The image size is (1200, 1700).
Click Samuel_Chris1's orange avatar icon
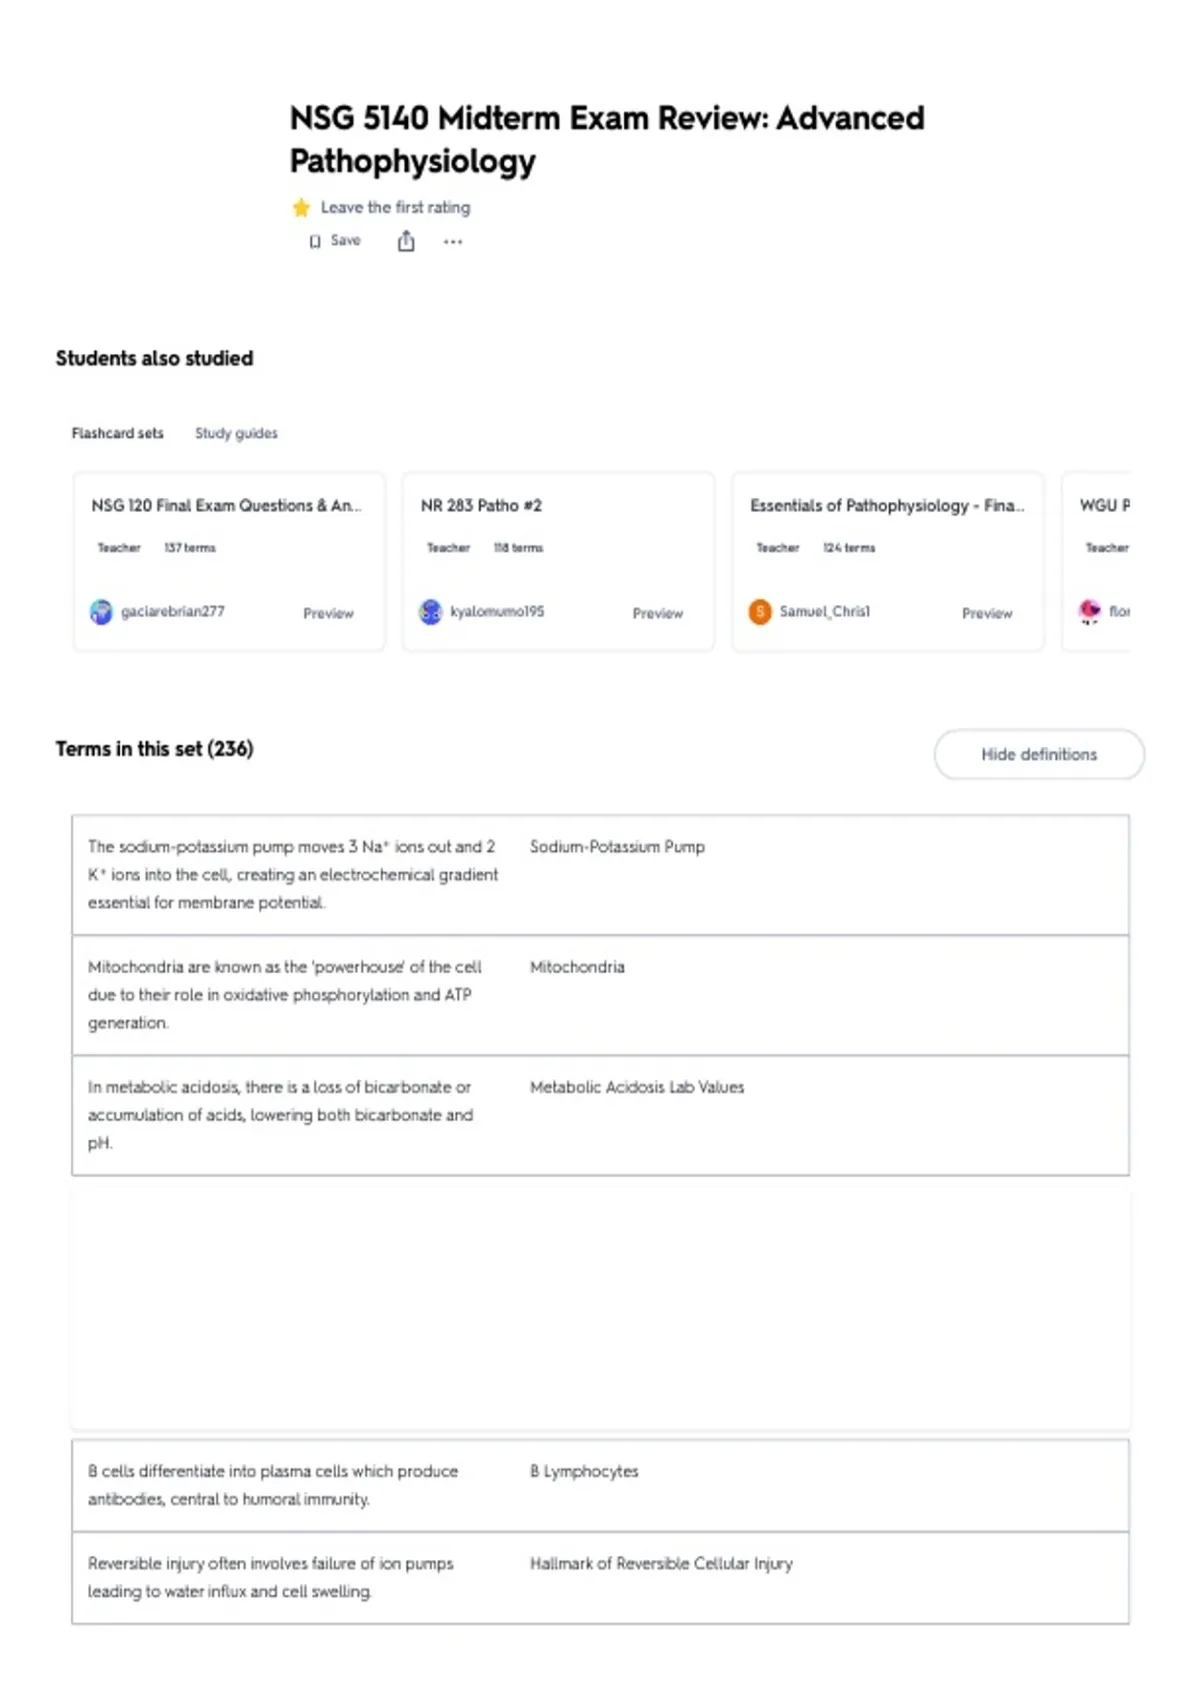point(760,611)
